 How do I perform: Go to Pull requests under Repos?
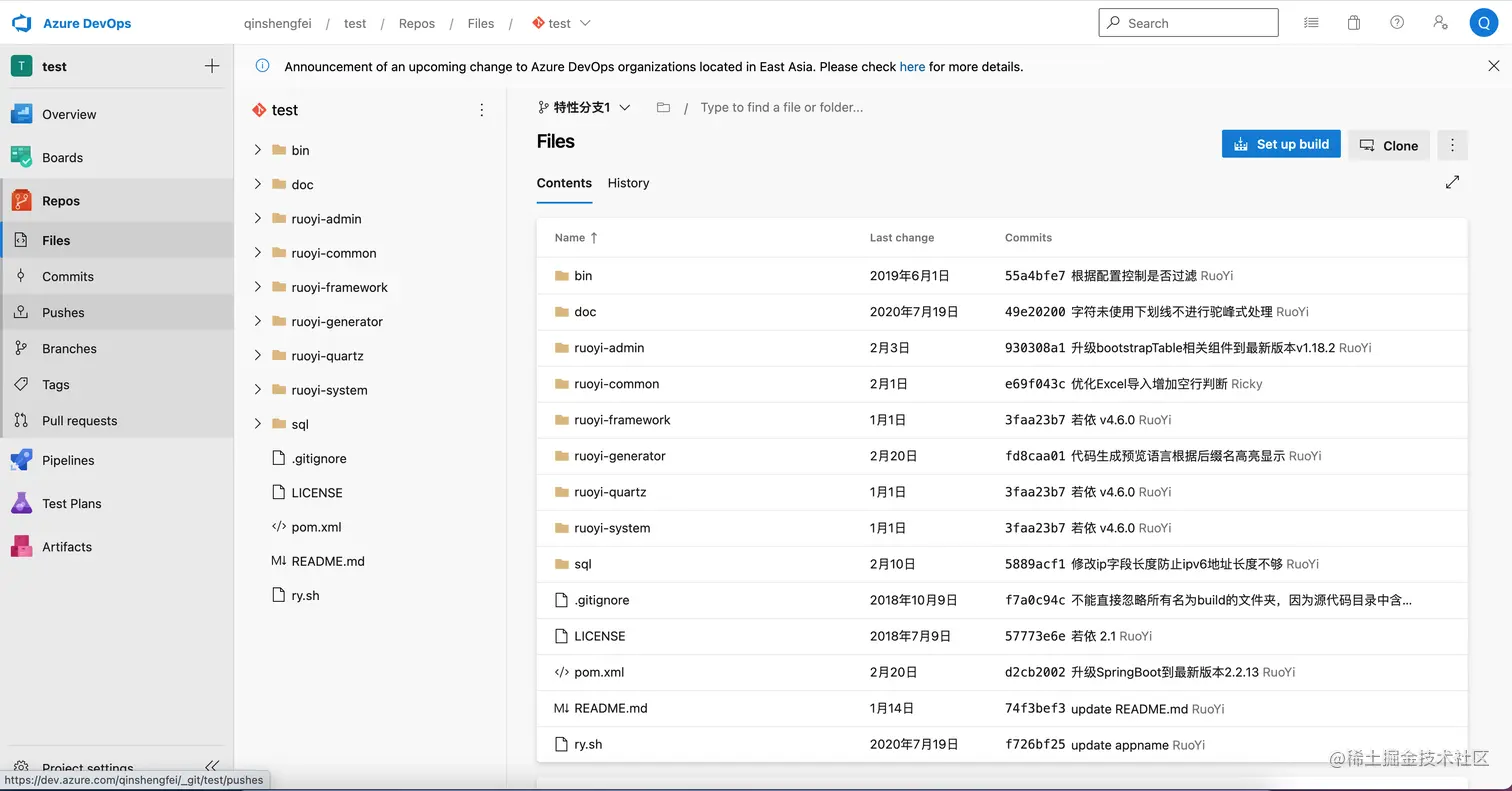click(x=117, y=420)
